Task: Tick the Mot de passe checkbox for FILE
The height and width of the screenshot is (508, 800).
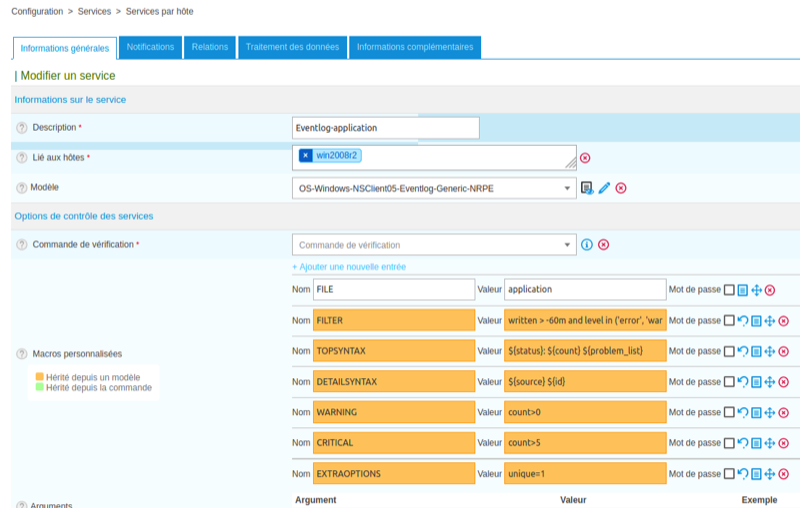Action: click(x=729, y=290)
